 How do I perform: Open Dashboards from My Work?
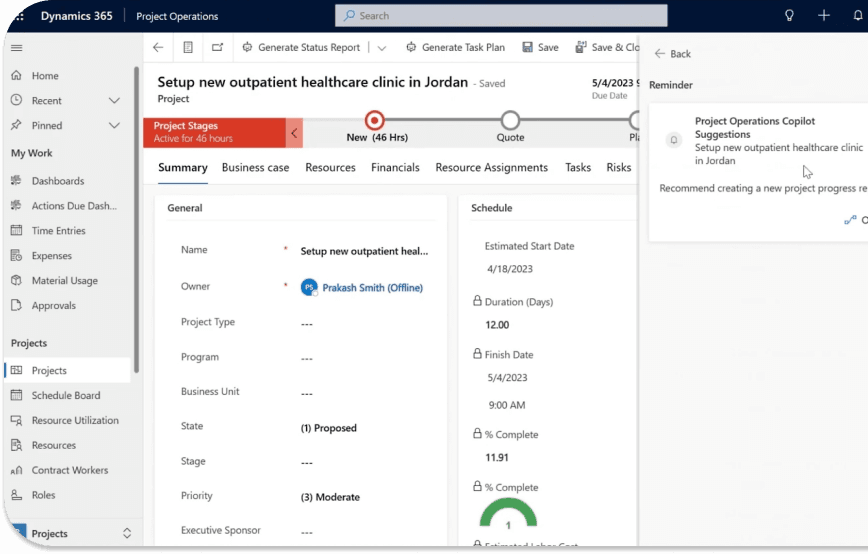point(58,180)
